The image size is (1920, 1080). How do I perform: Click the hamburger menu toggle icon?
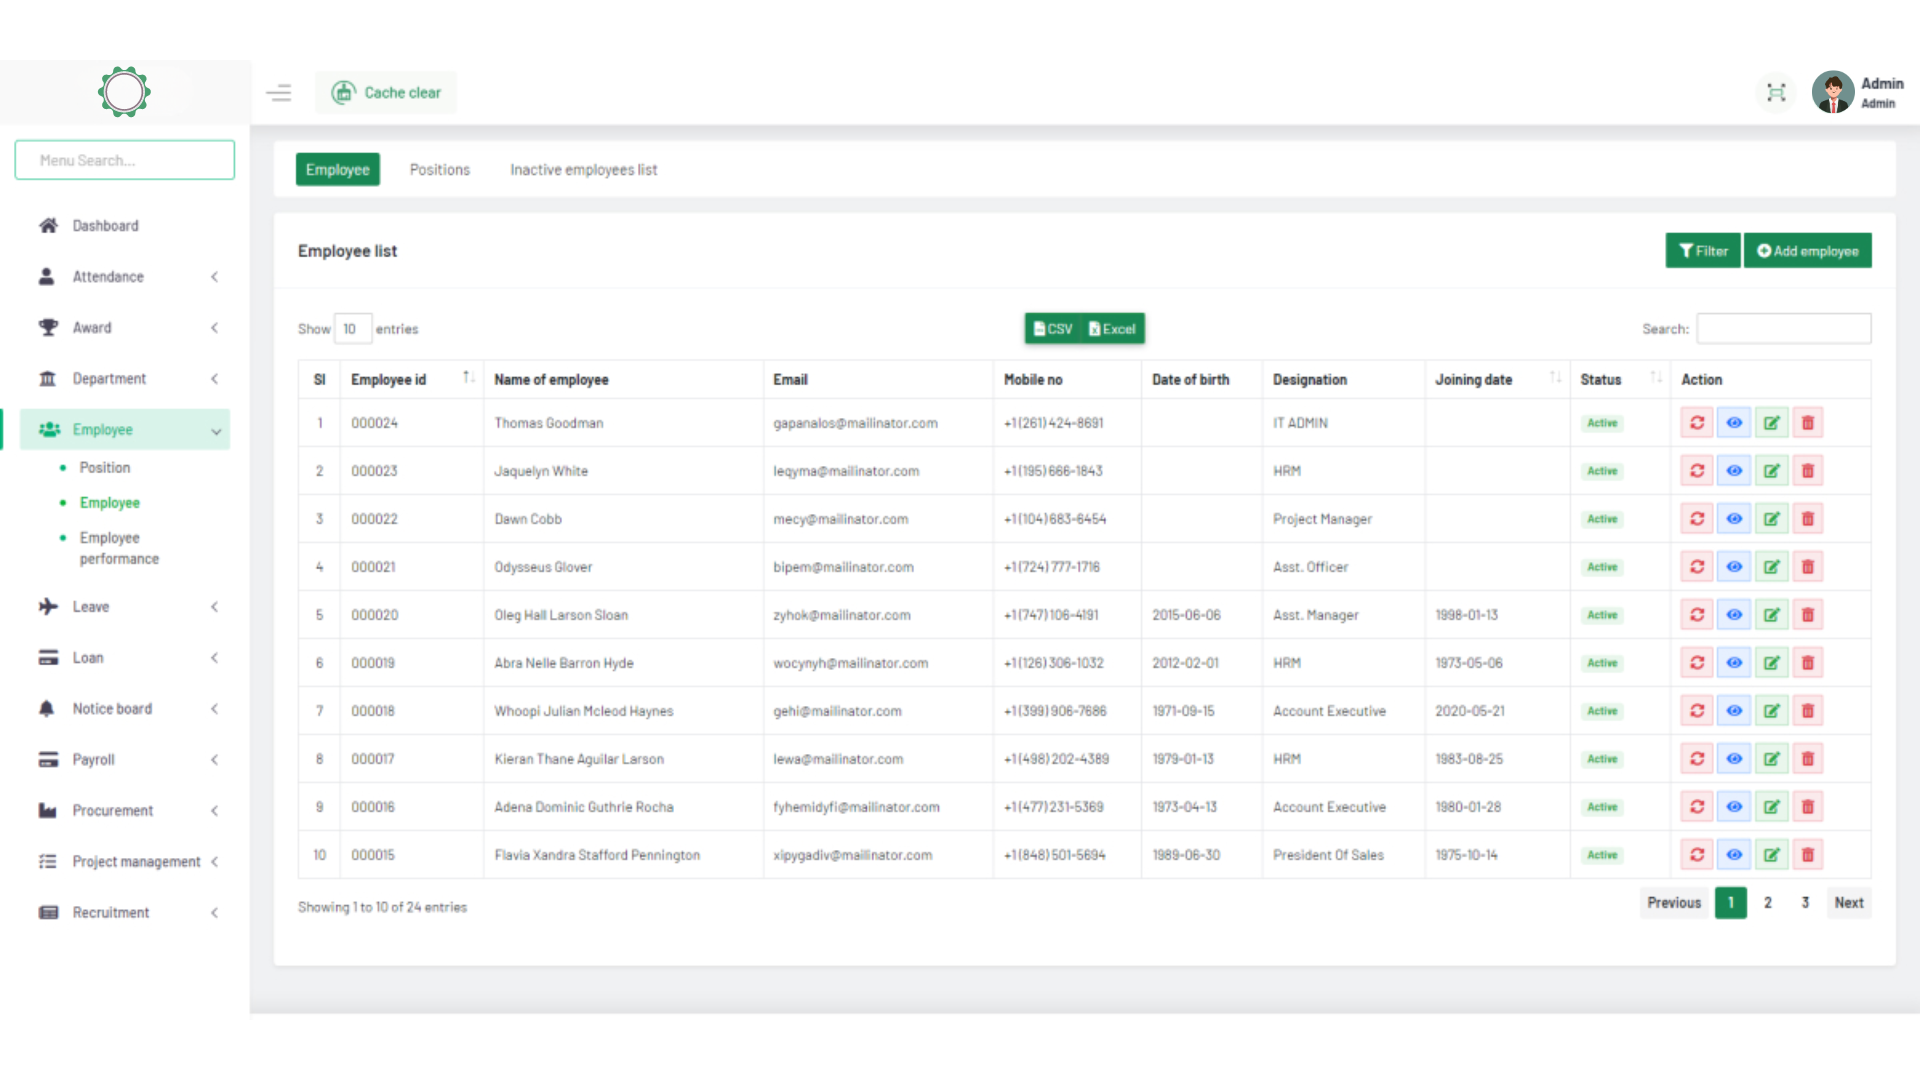coord(279,93)
